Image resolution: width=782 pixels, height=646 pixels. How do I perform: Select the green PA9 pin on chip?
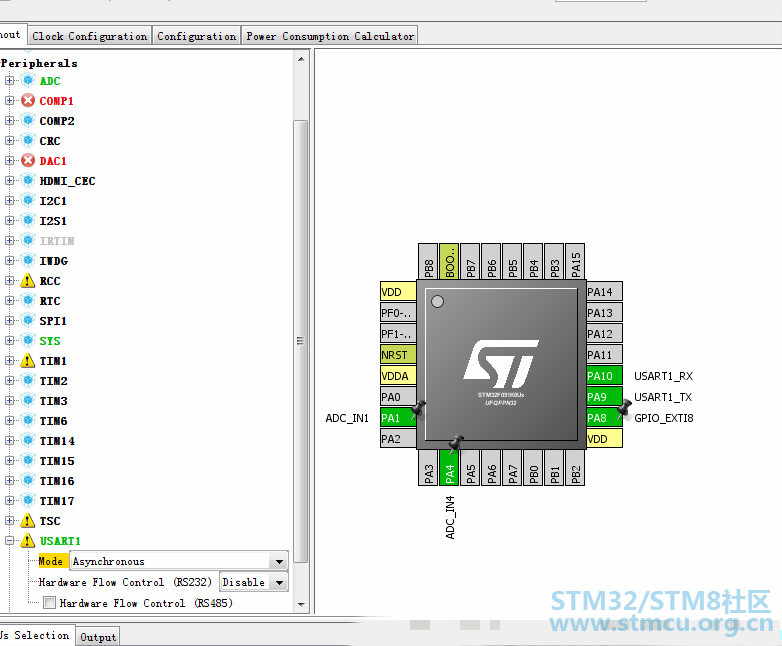pos(604,397)
